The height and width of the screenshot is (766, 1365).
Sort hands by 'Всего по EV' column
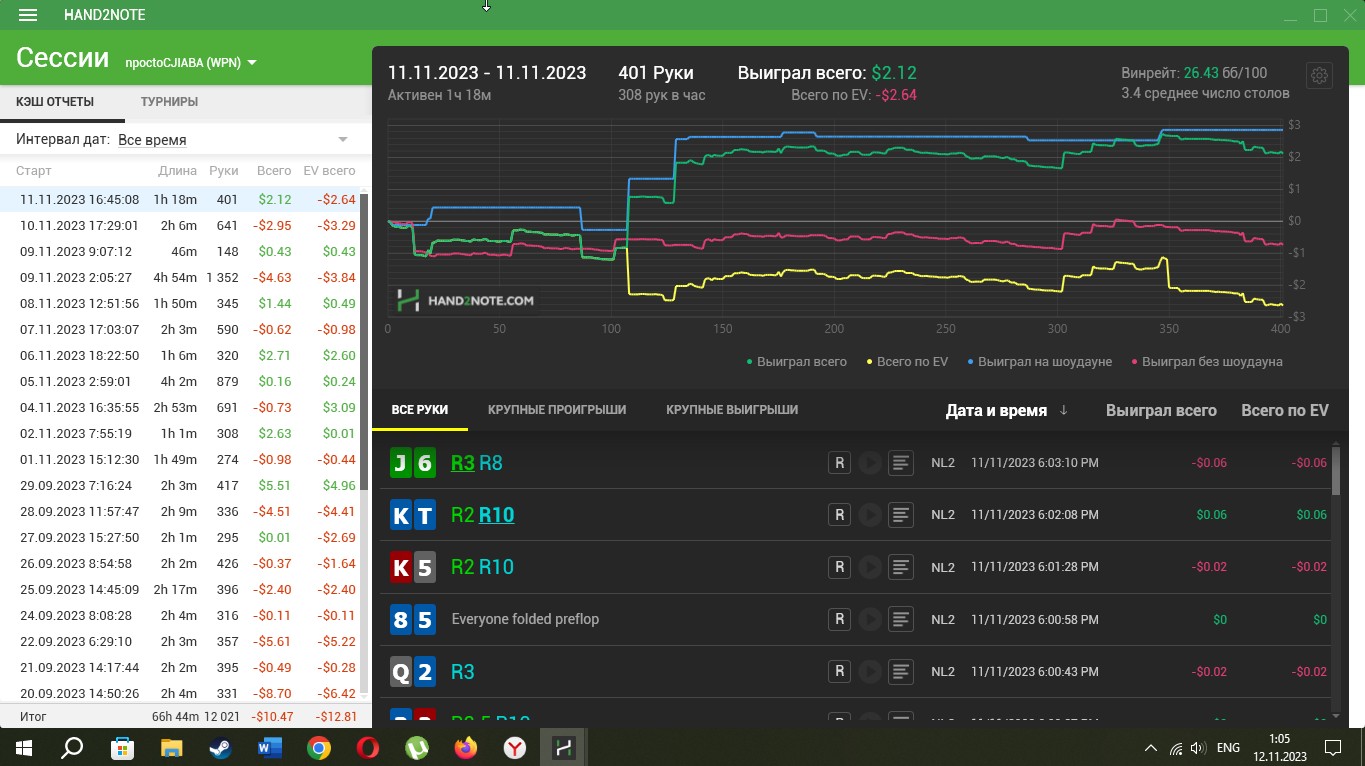pyautogui.click(x=1285, y=410)
